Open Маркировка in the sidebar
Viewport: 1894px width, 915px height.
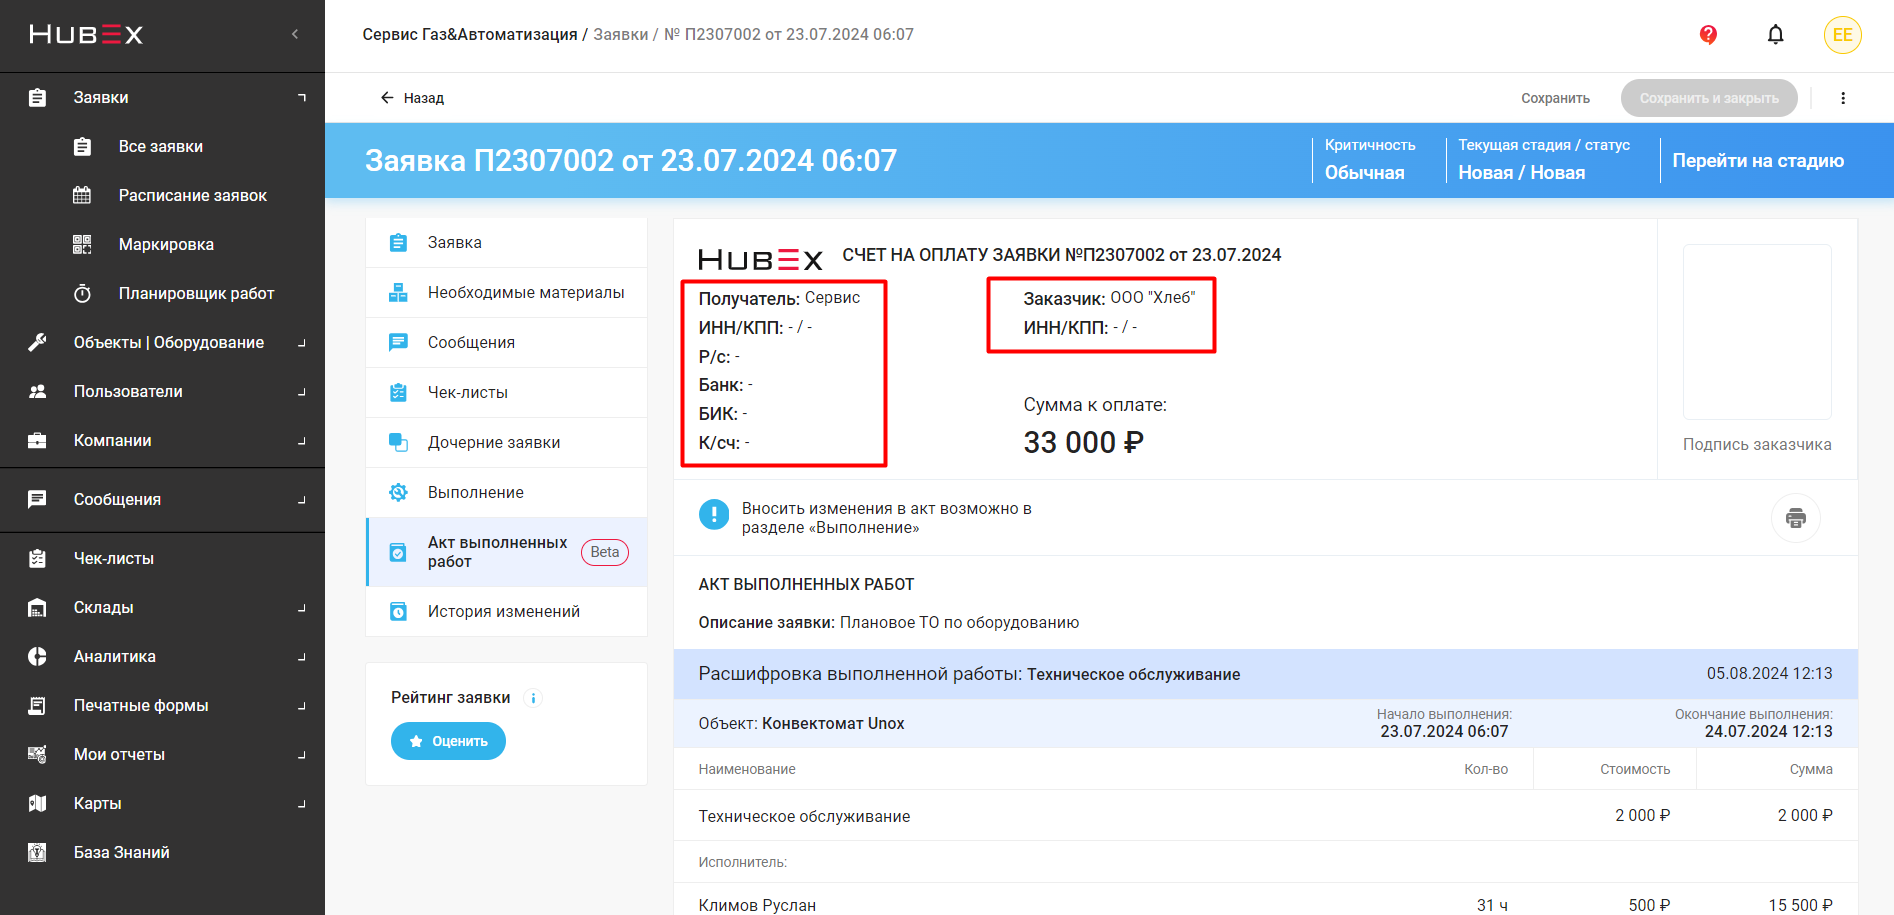click(x=166, y=245)
